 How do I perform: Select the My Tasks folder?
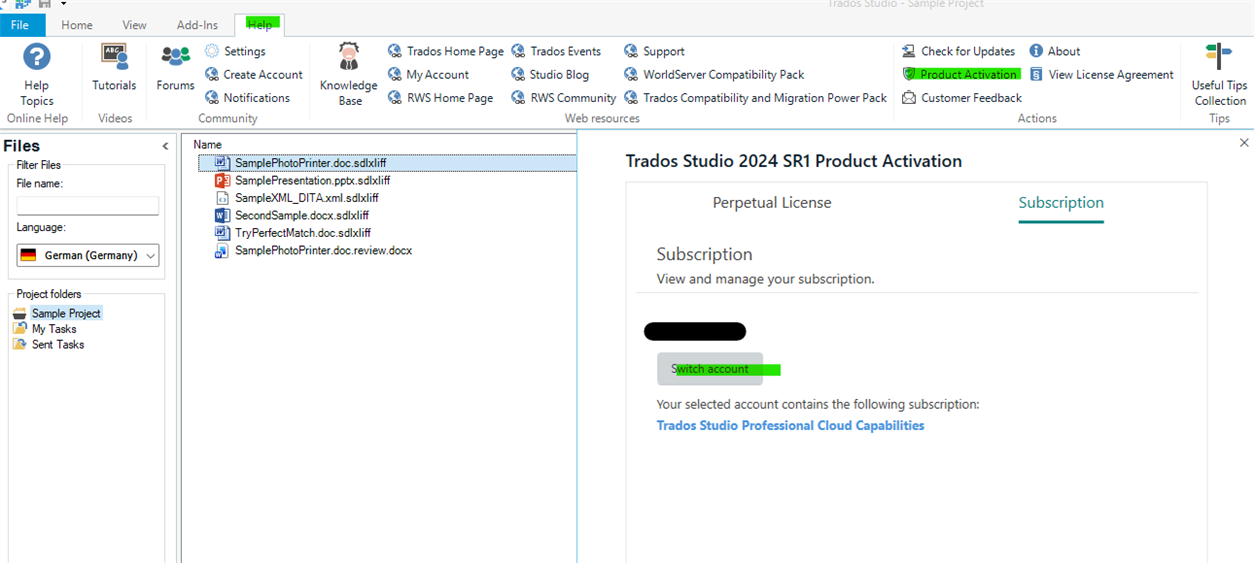[x=54, y=329]
